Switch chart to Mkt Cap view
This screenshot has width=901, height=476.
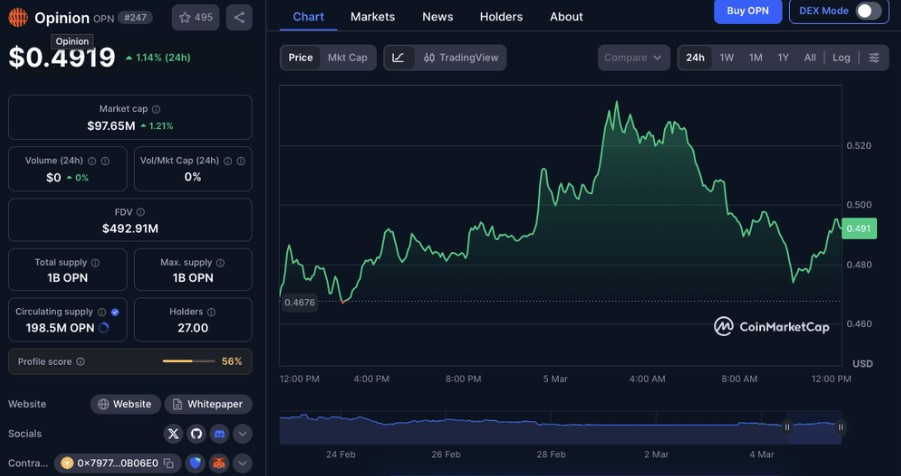tap(347, 58)
